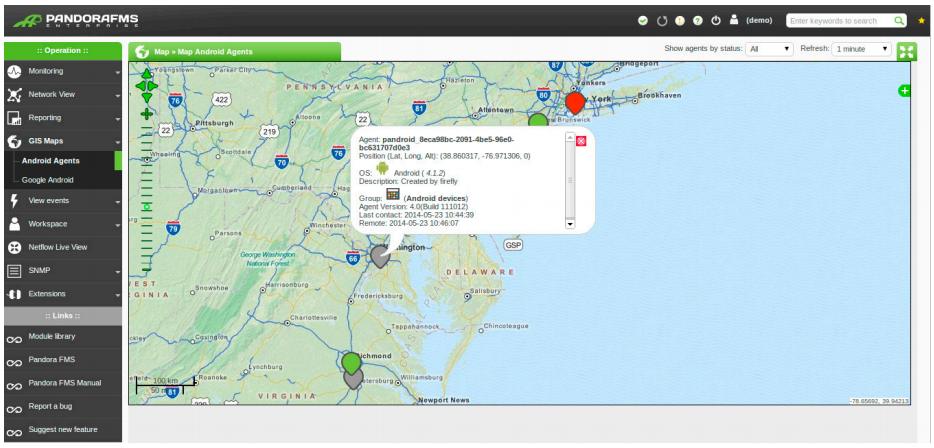Click the globe icon in map breadcrumb
934x448 pixels.
[x=142, y=52]
